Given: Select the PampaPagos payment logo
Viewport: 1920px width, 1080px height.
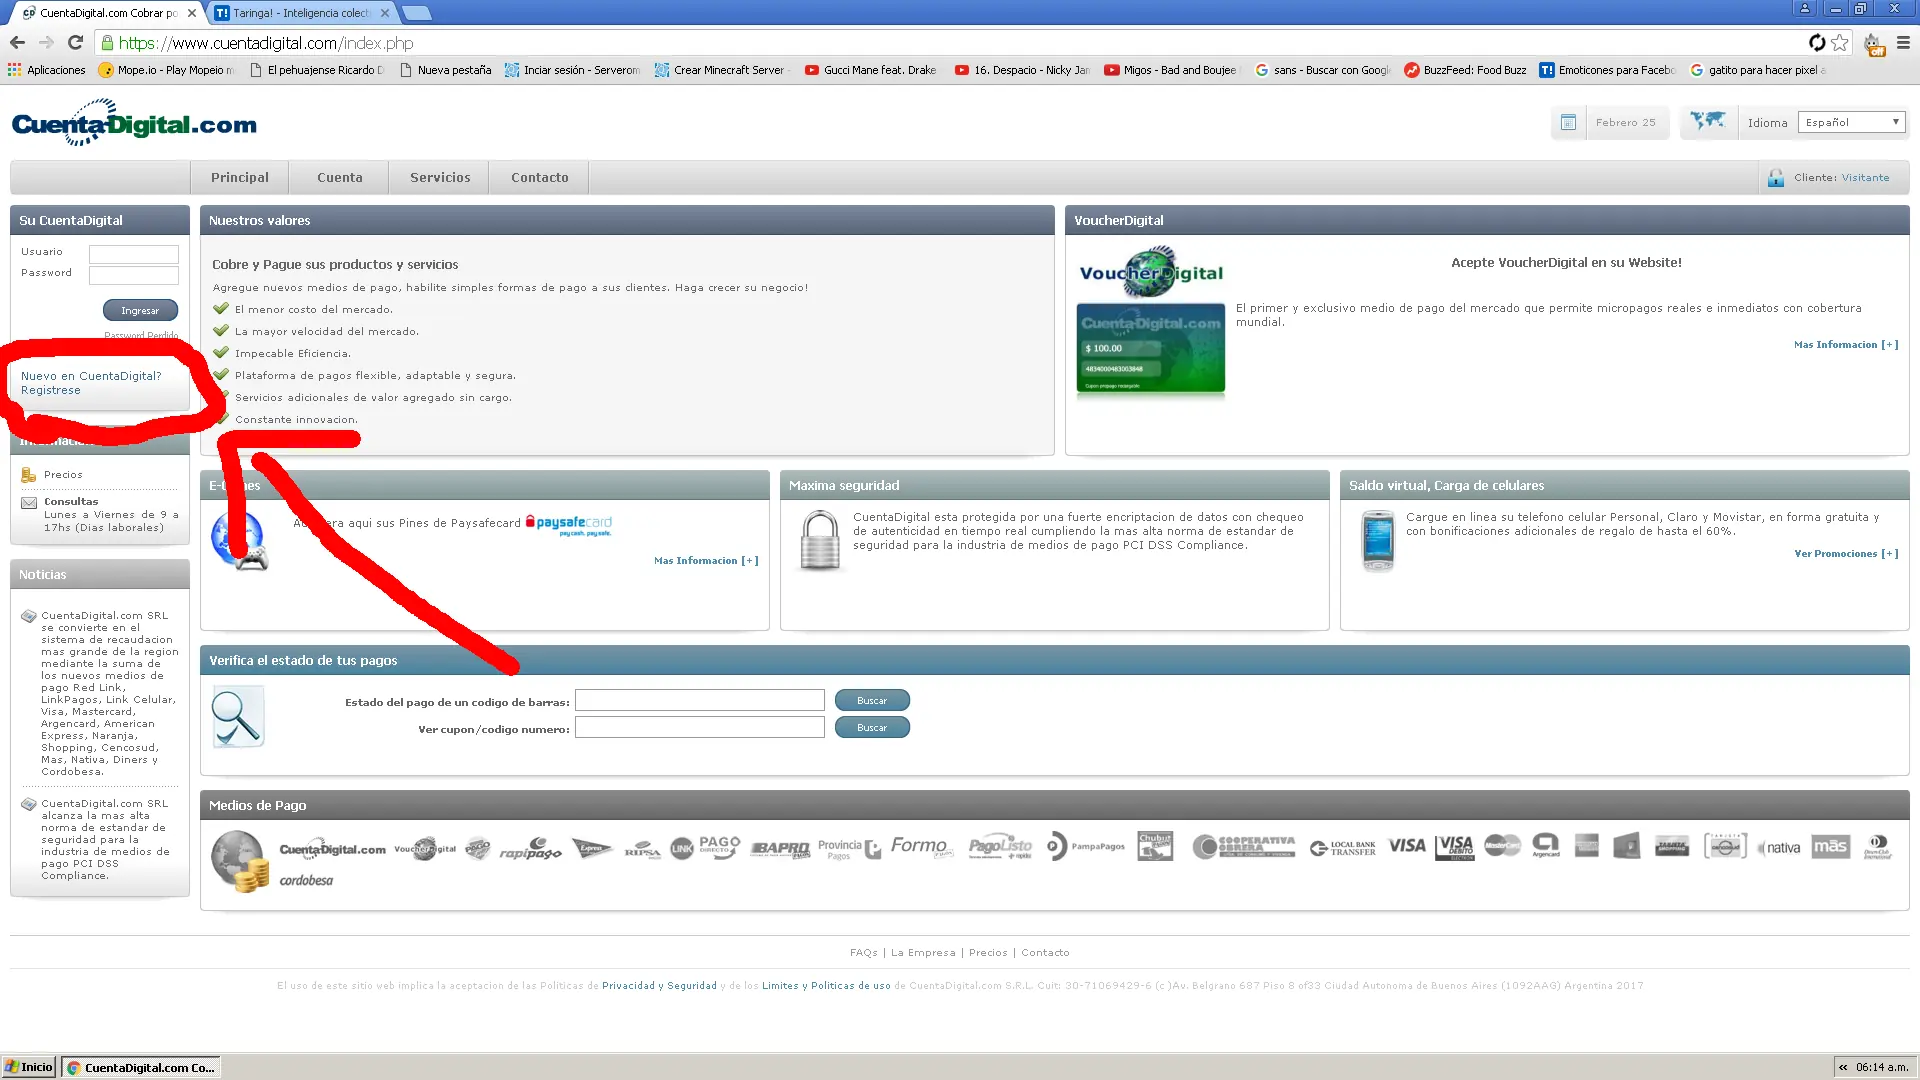Looking at the screenshot, I should pyautogui.click(x=1085, y=847).
